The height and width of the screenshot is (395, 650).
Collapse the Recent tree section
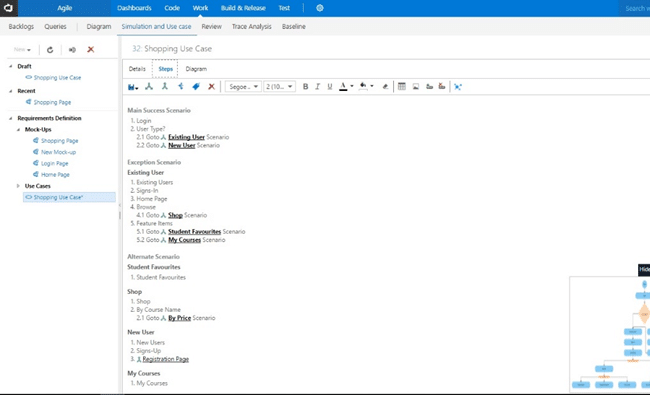click(11, 91)
